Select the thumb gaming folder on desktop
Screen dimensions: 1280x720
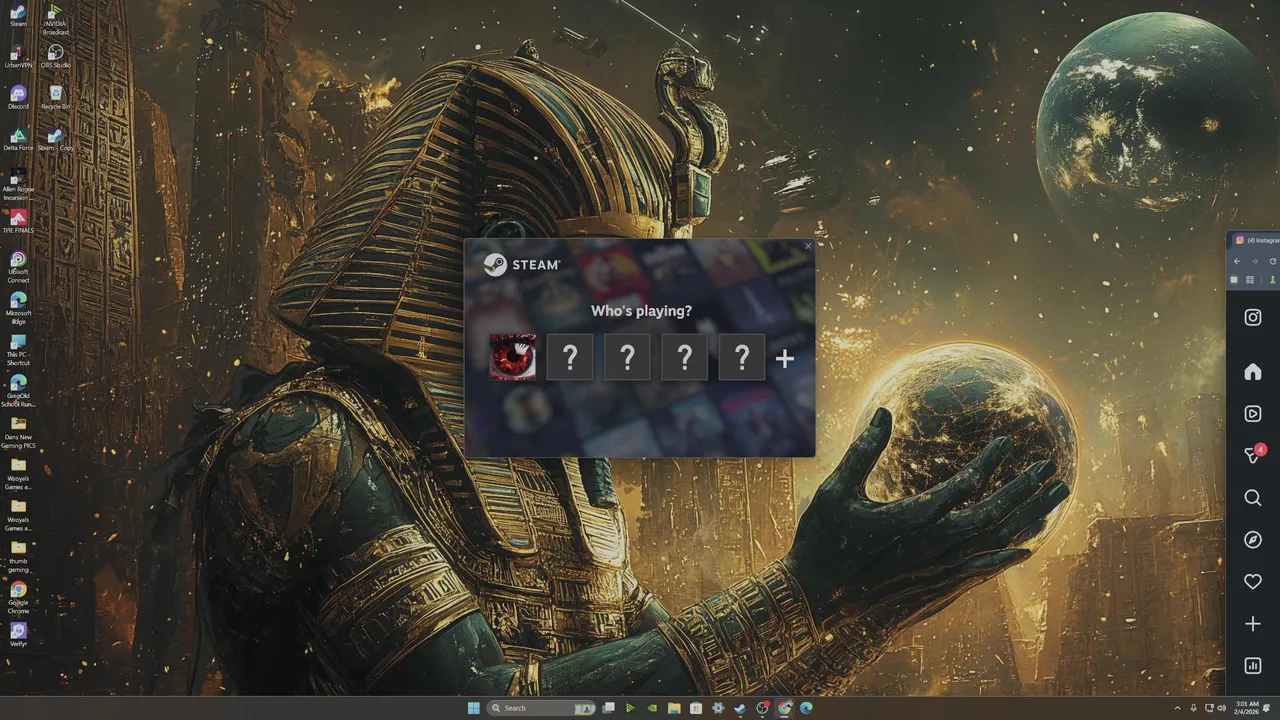pos(18,557)
